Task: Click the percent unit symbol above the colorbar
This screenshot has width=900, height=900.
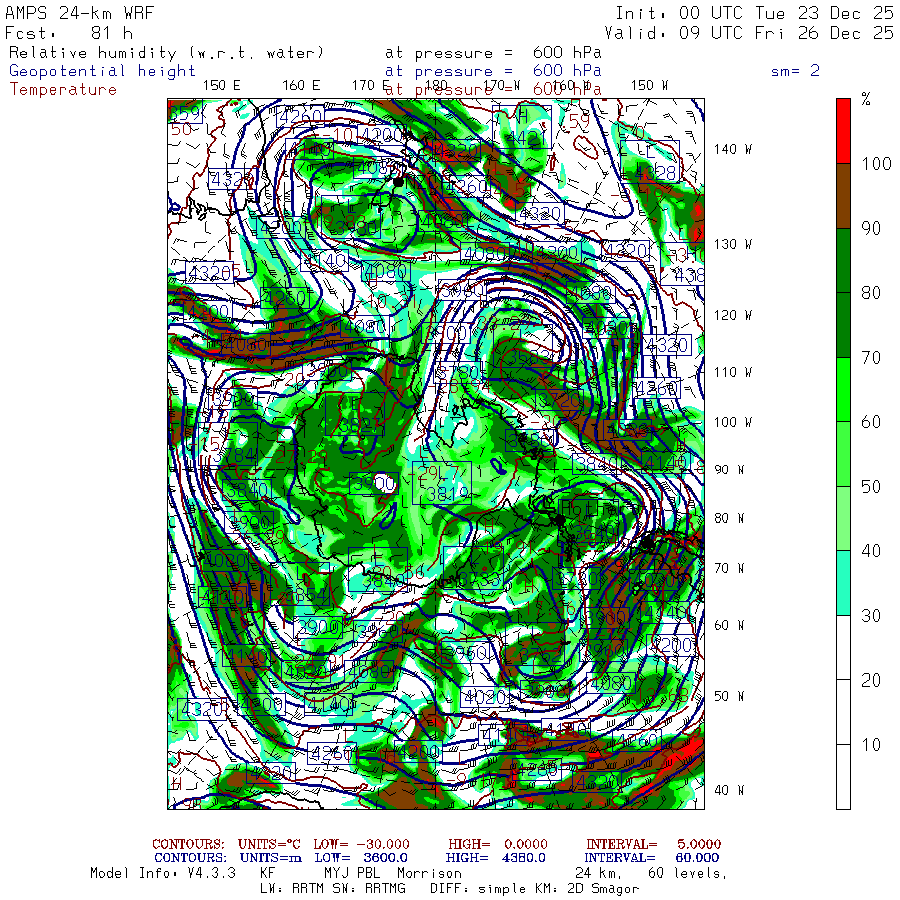Action: pos(866,100)
